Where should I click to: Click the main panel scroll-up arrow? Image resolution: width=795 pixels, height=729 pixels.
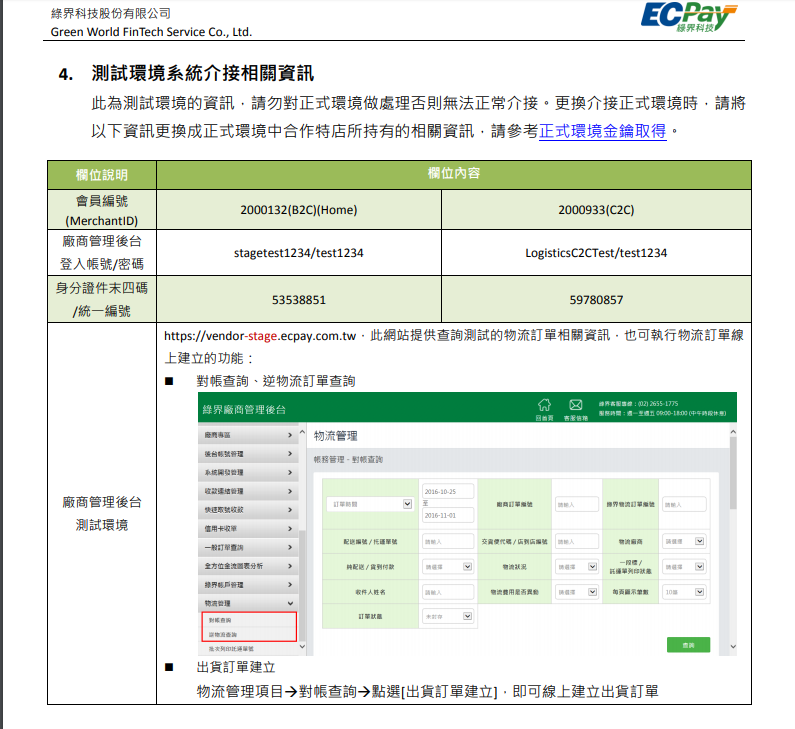pyautogui.click(x=733, y=432)
